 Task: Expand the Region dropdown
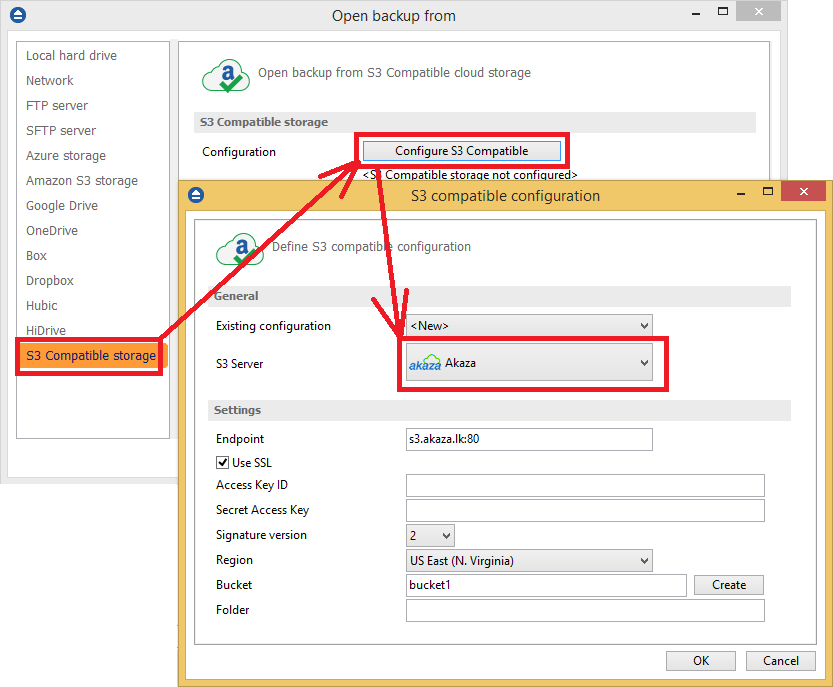tap(529, 561)
